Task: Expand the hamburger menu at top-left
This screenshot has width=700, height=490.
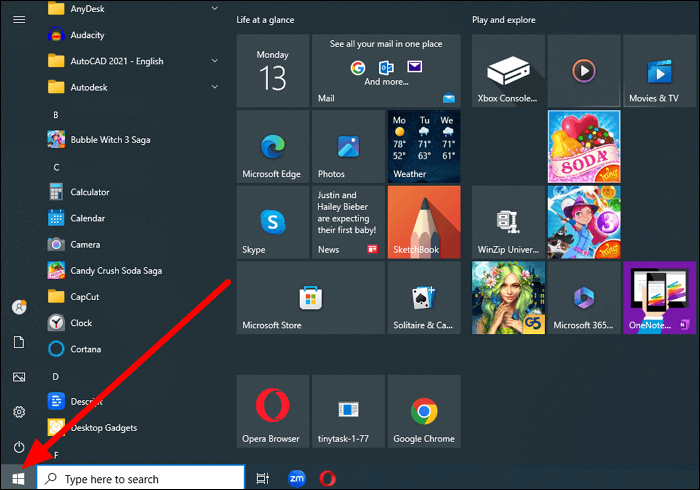Action: click(x=19, y=19)
